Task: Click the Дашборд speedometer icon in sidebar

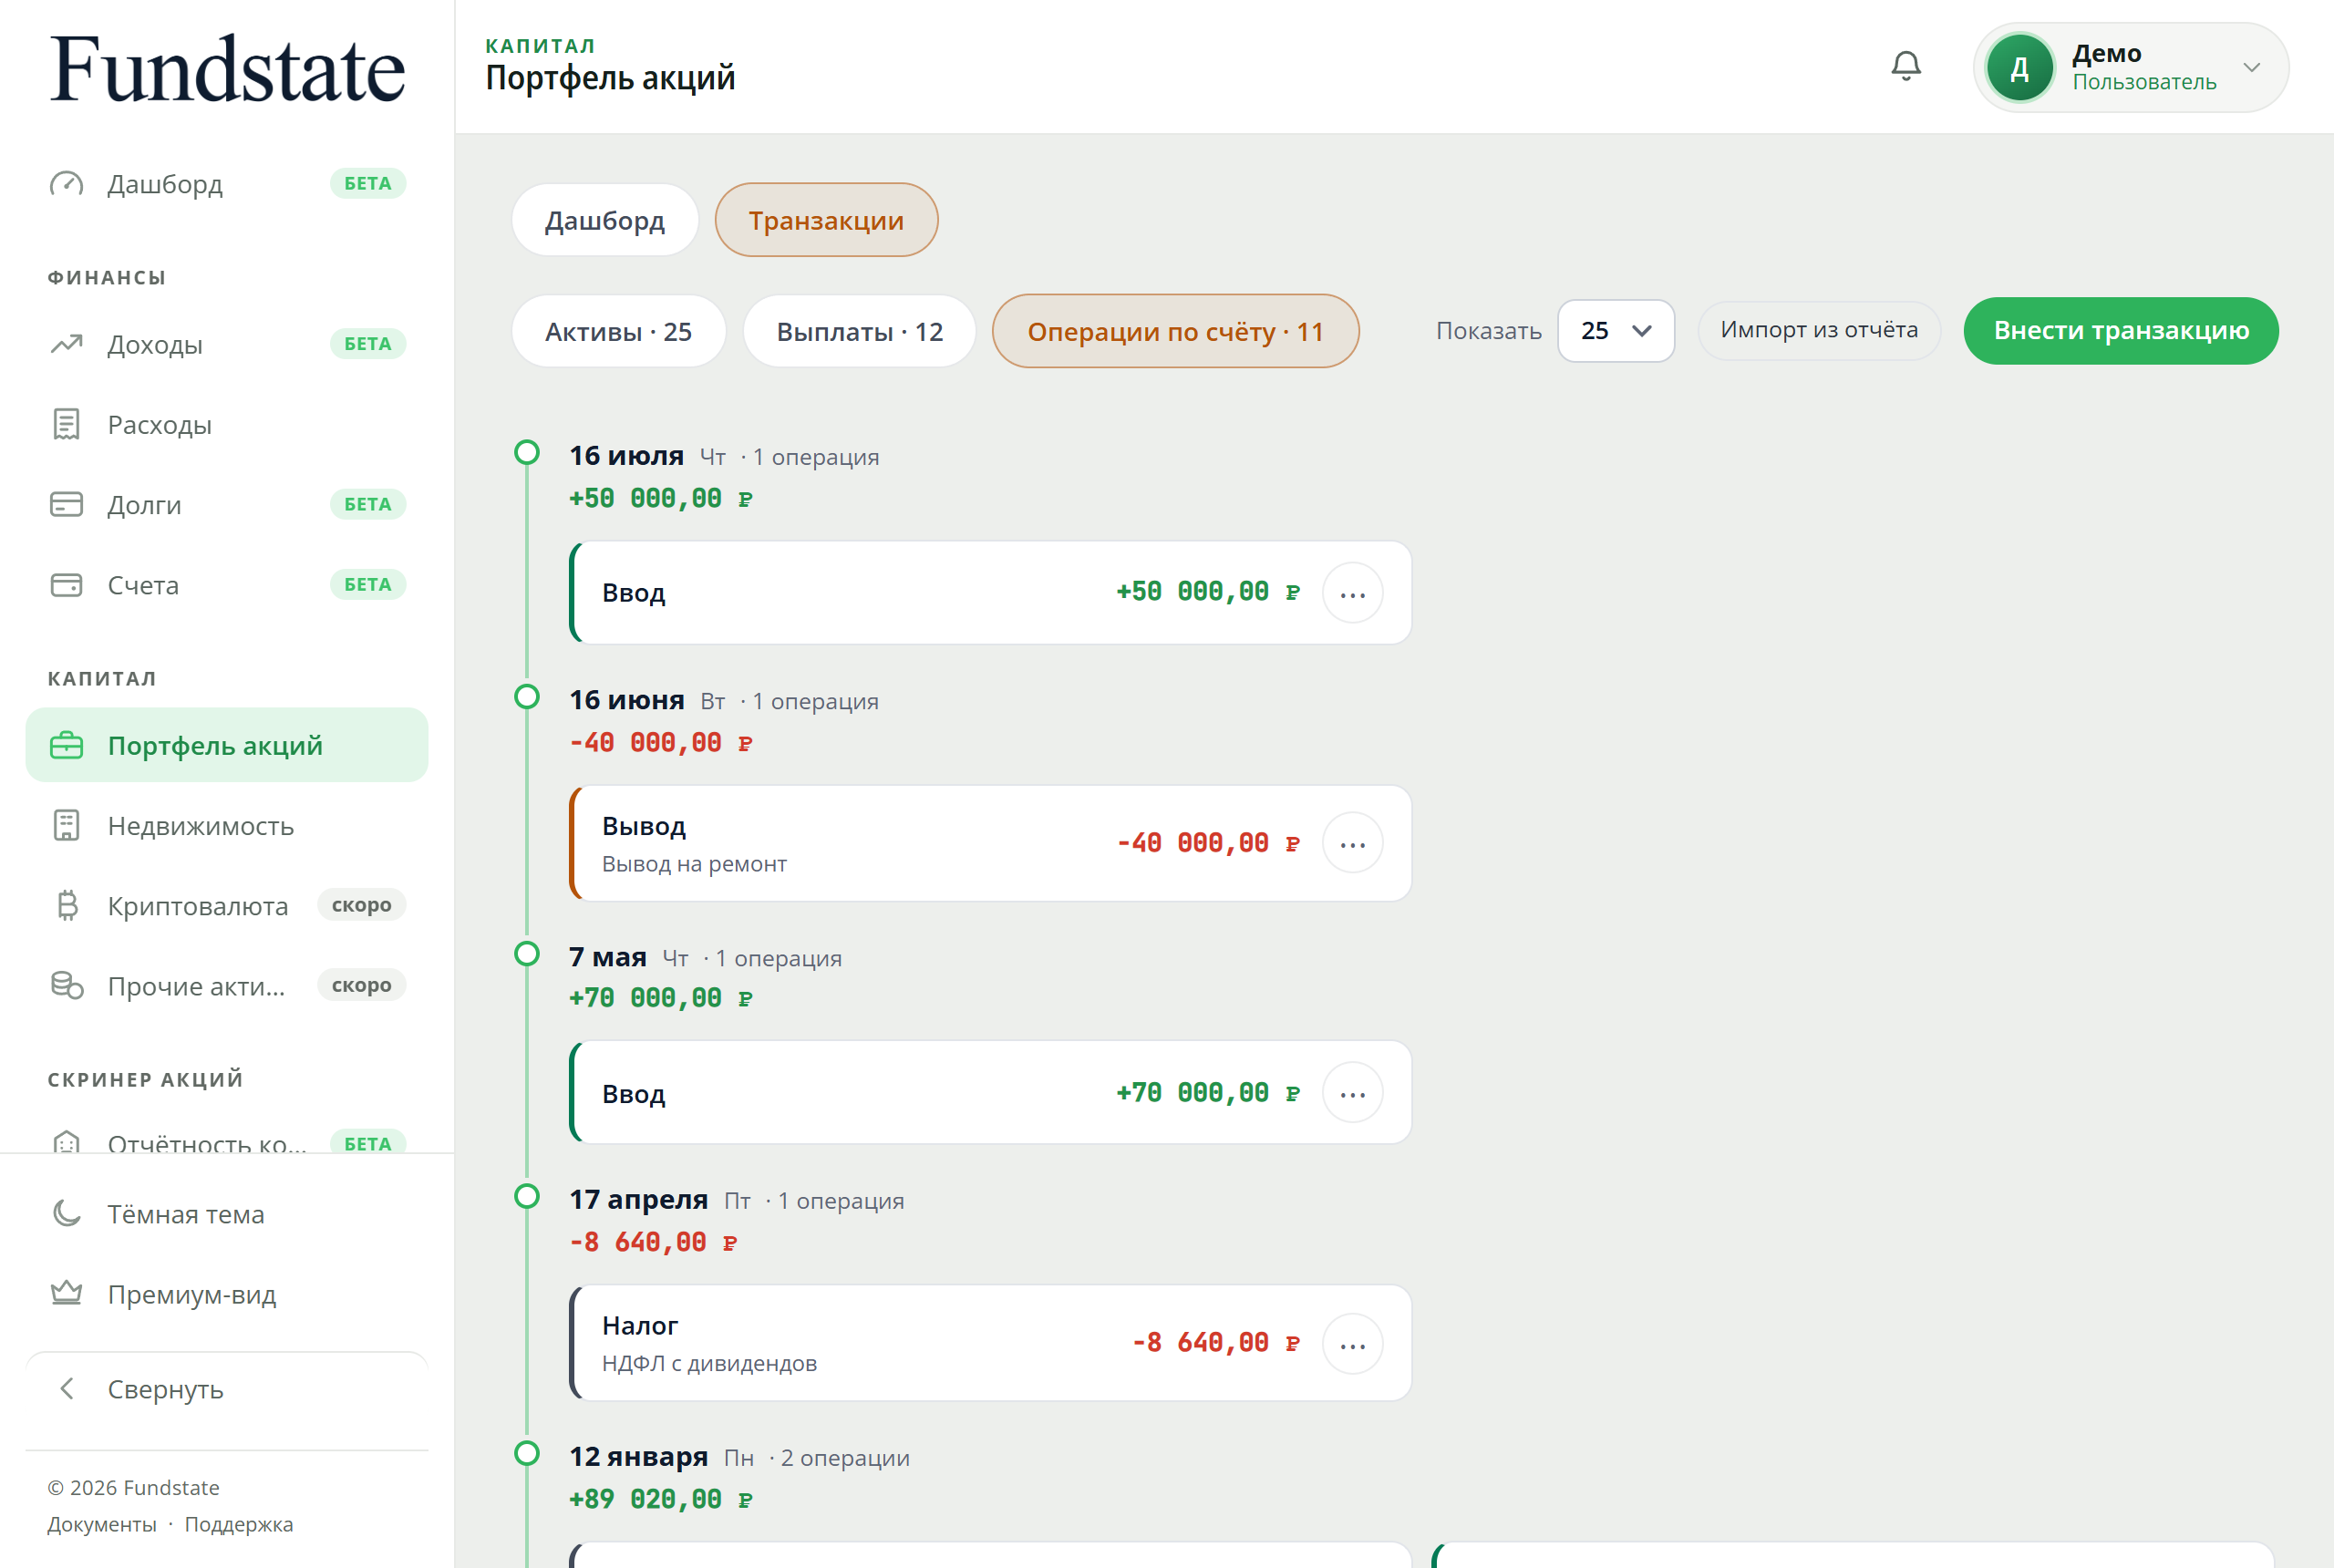Action: pyautogui.click(x=67, y=184)
